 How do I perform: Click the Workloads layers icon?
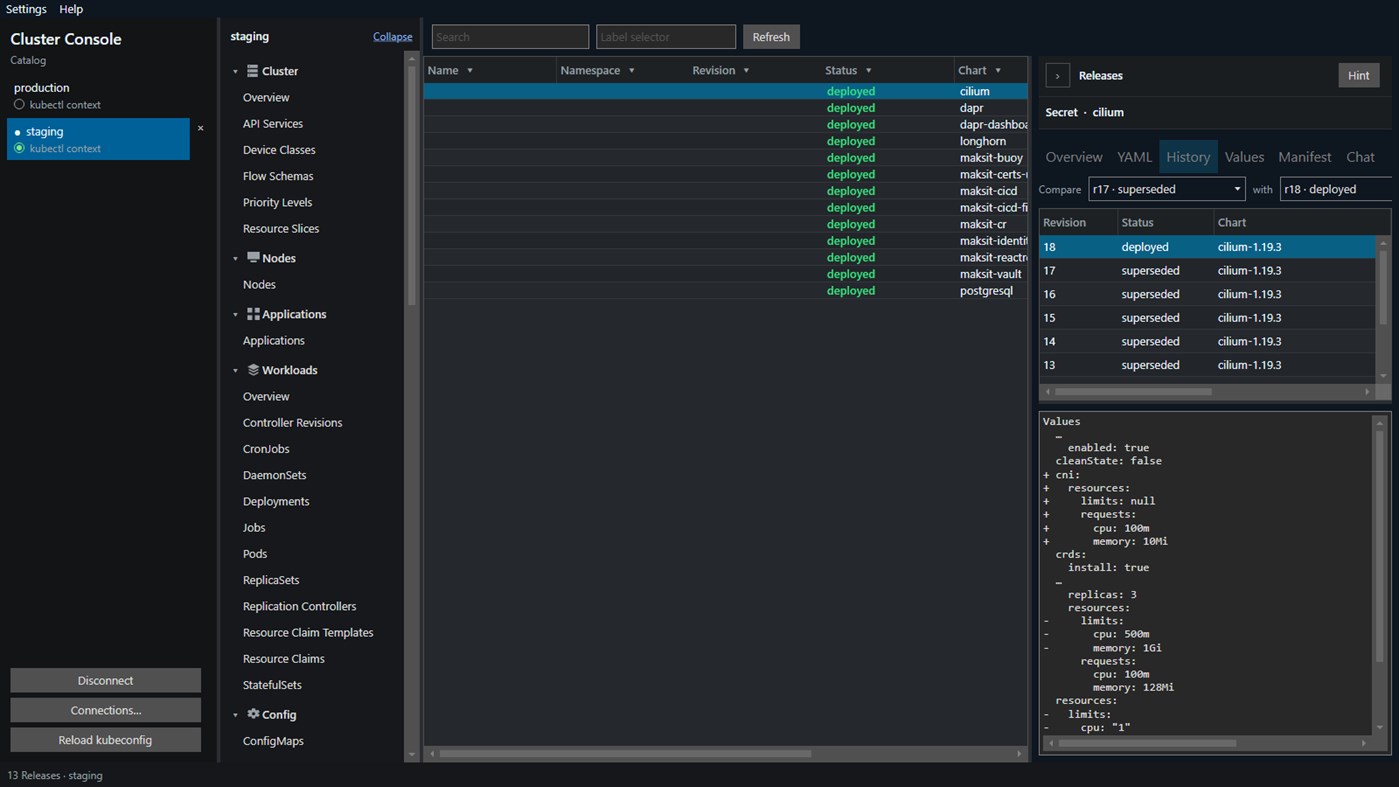click(253, 370)
